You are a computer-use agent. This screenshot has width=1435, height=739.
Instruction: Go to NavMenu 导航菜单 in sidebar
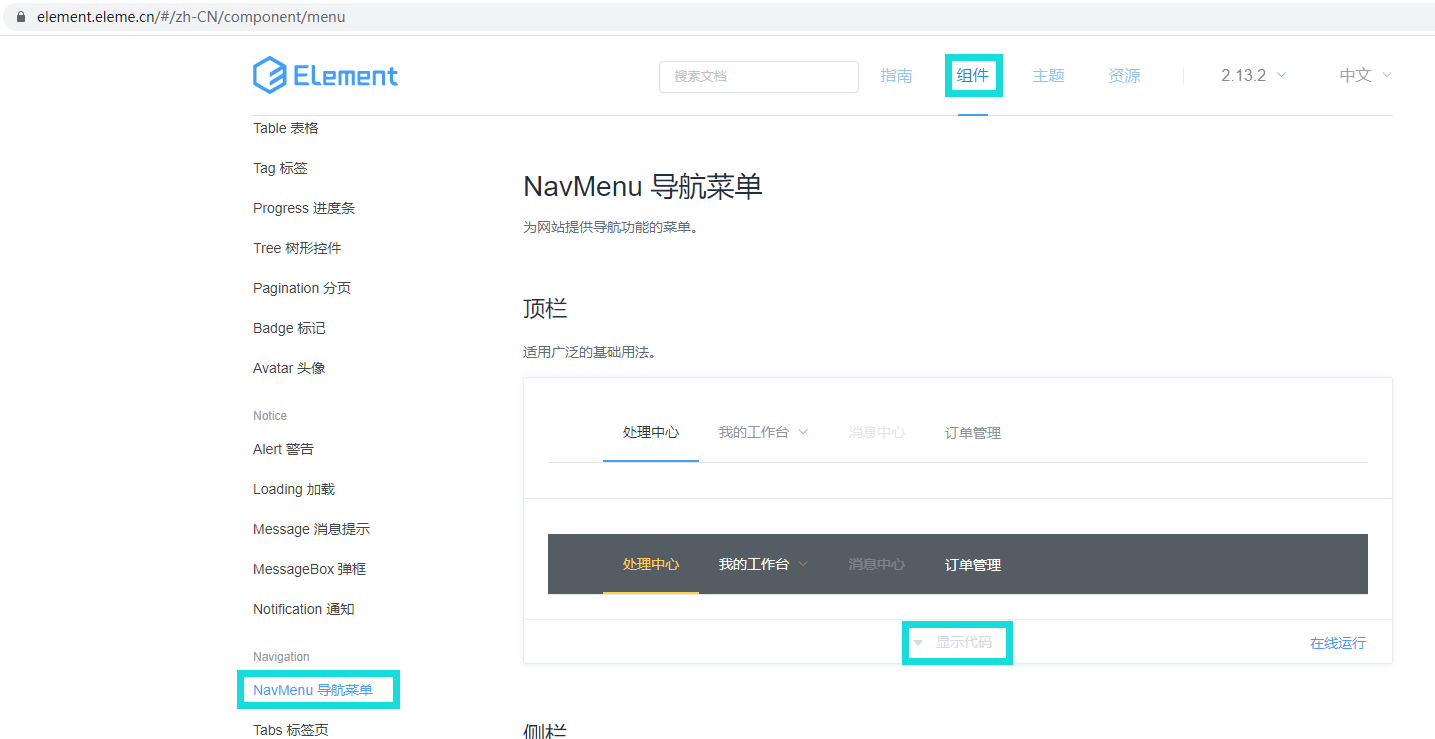(313, 690)
